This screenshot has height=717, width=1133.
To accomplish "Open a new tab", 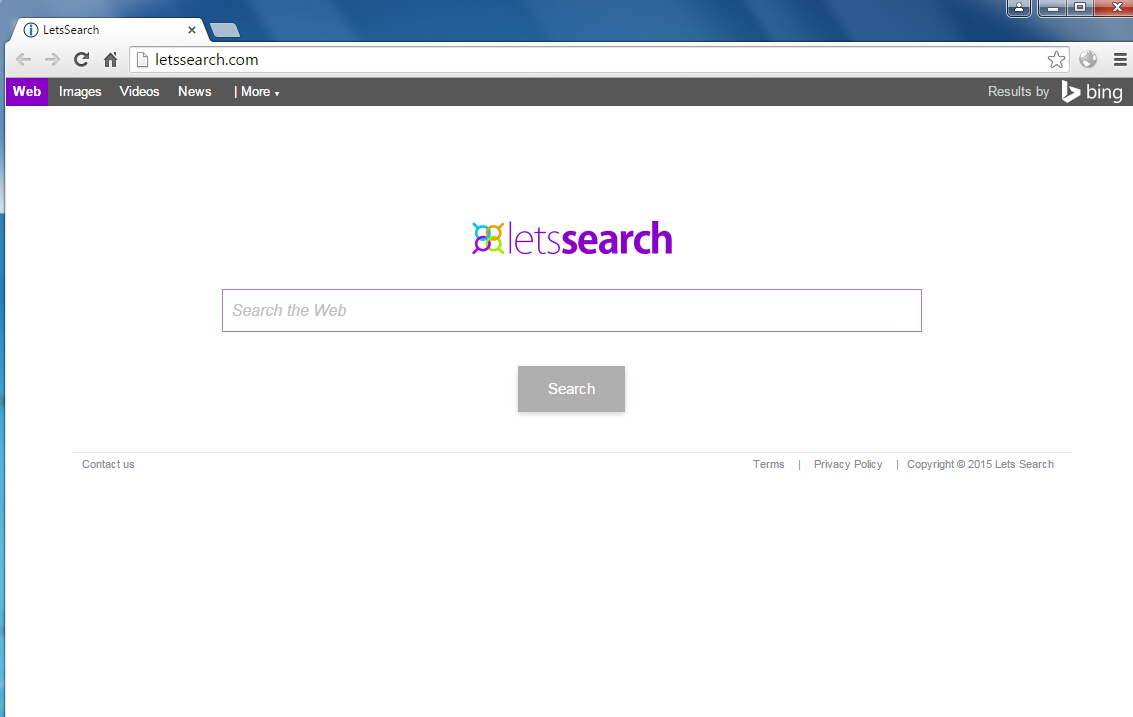I will [x=225, y=30].
